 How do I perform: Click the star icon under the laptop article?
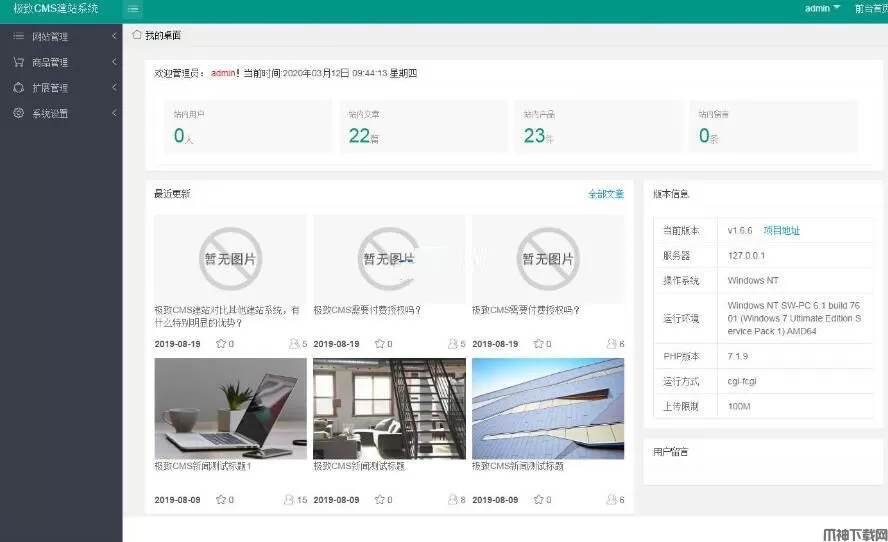tap(221, 499)
